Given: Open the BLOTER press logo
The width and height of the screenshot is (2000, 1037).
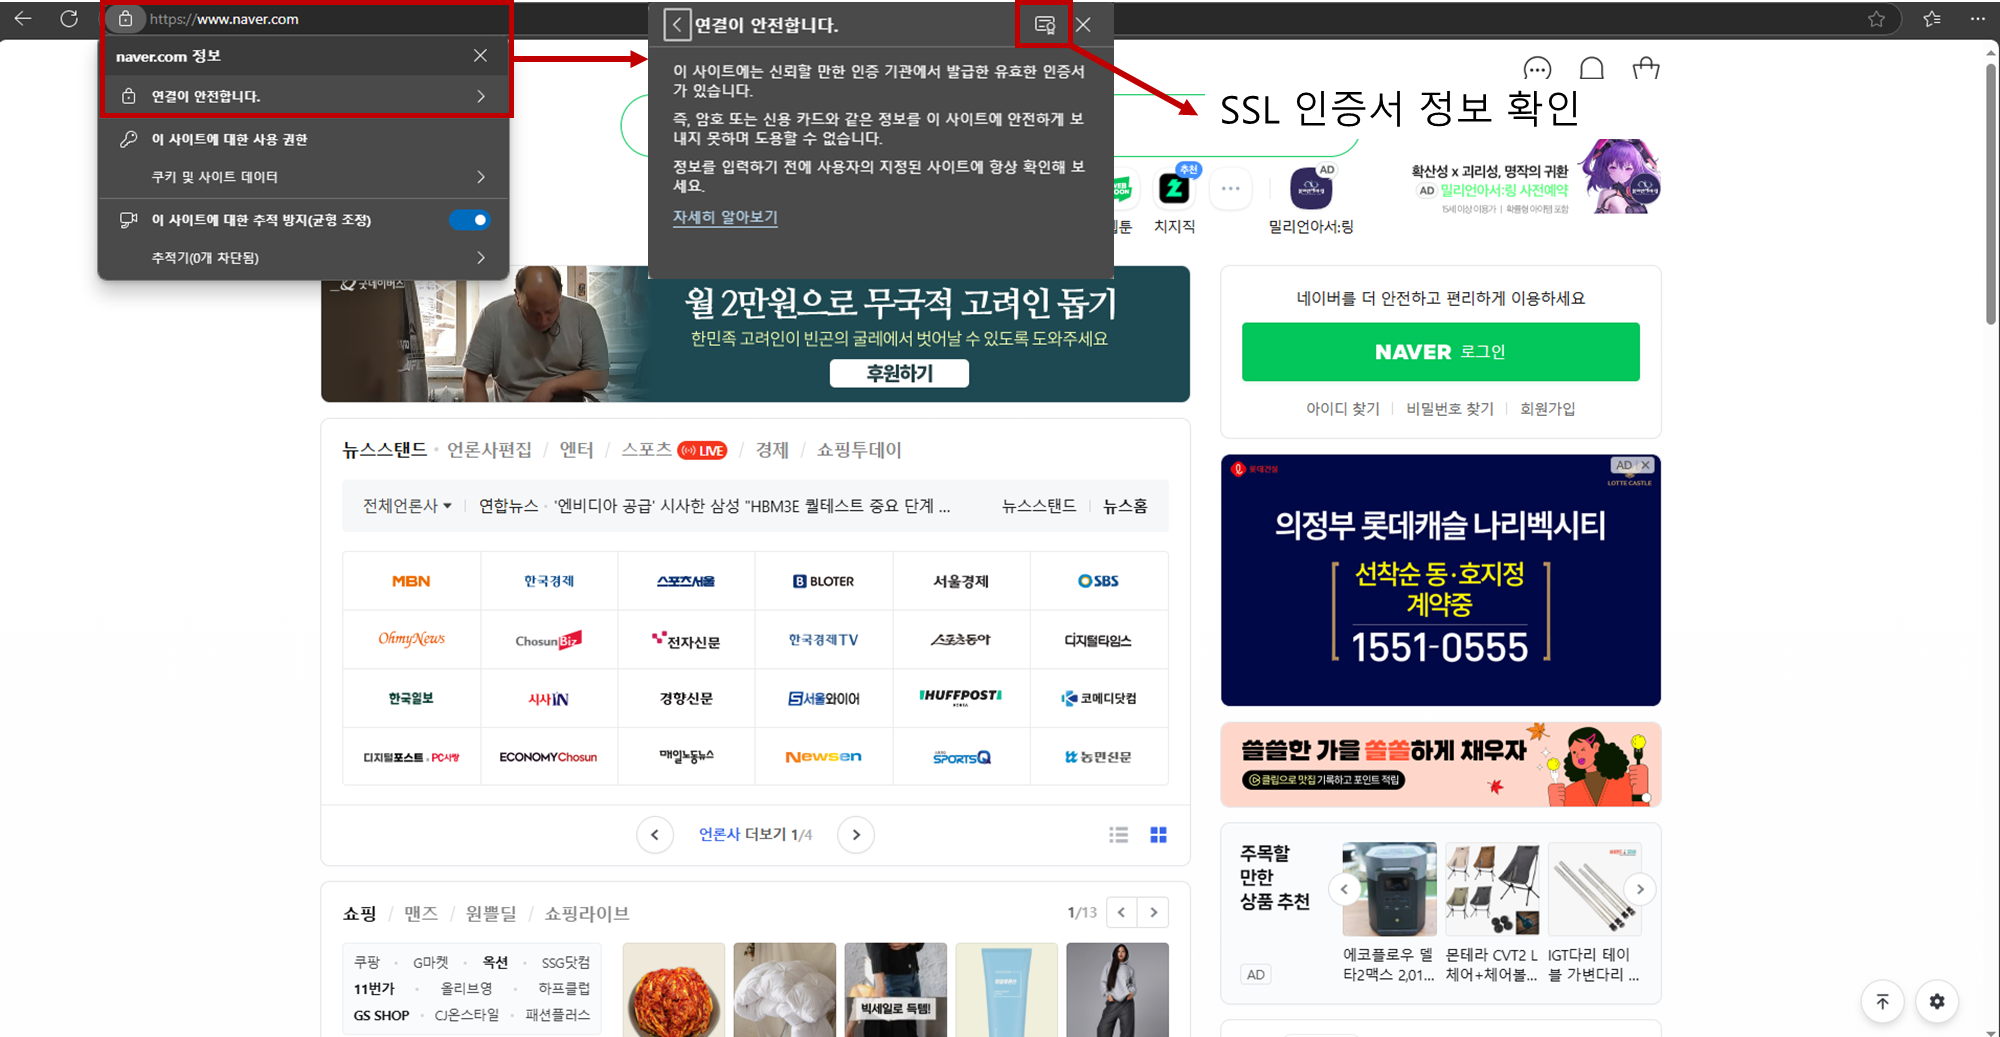Looking at the screenshot, I should click(x=823, y=581).
